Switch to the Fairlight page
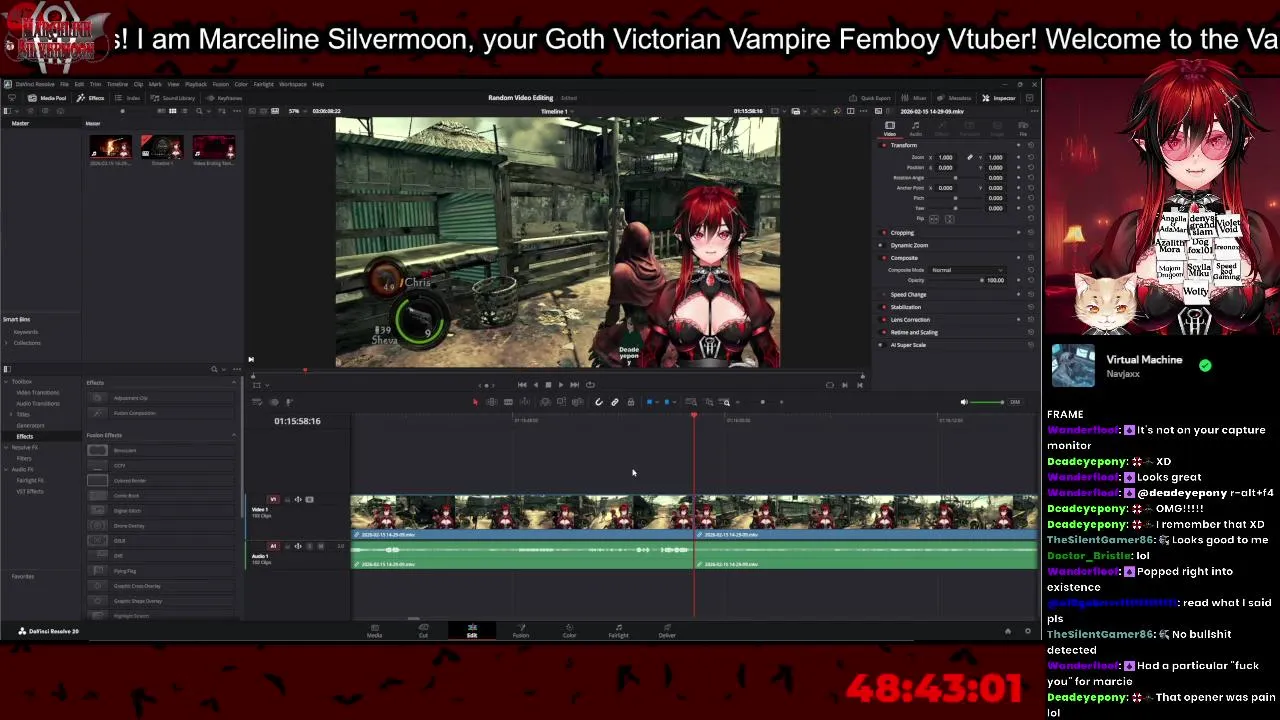Image resolution: width=1280 pixels, height=720 pixels. pos(618,631)
